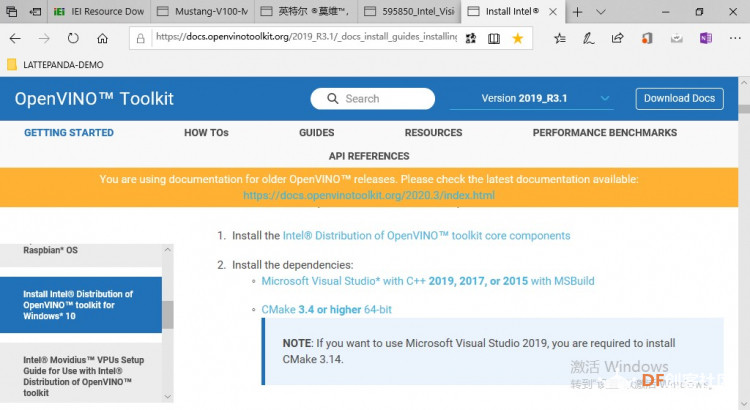Click sidebar scrollbar down arrow
Image resolution: width=750 pixels, height=410 pixels.
(x=167, y=396)
